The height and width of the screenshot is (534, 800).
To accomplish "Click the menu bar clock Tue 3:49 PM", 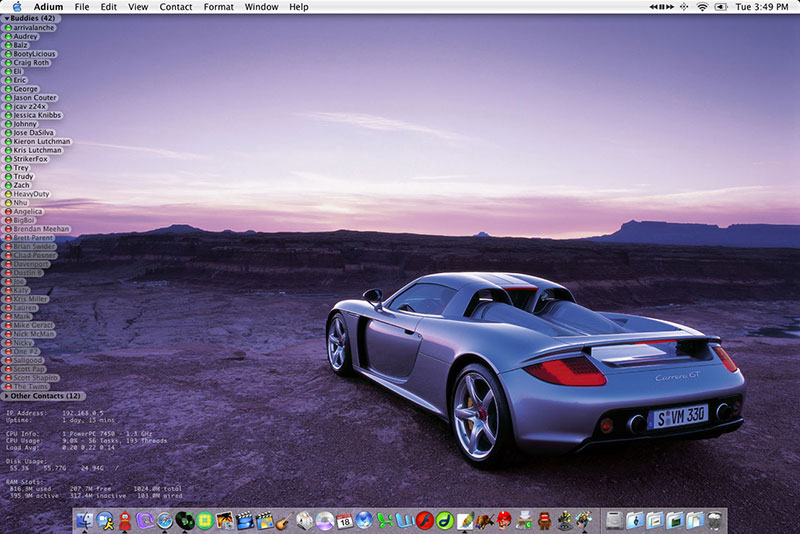I will pos(762,7).
